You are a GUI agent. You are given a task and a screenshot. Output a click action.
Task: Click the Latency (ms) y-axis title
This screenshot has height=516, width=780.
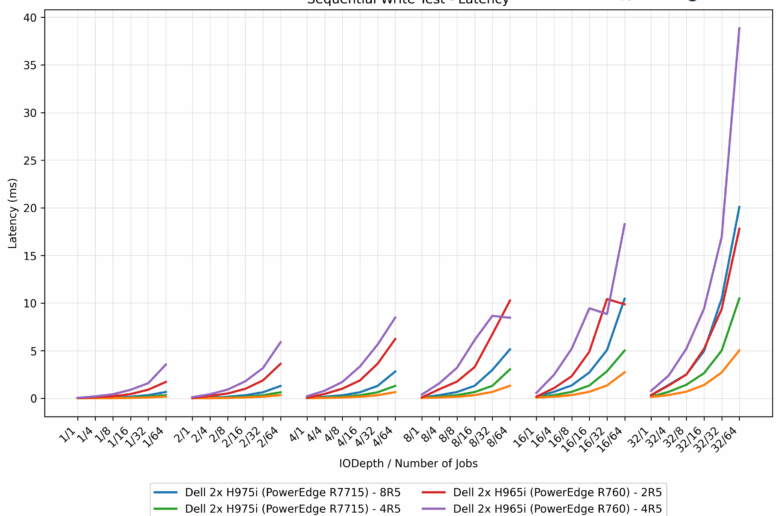12,208
